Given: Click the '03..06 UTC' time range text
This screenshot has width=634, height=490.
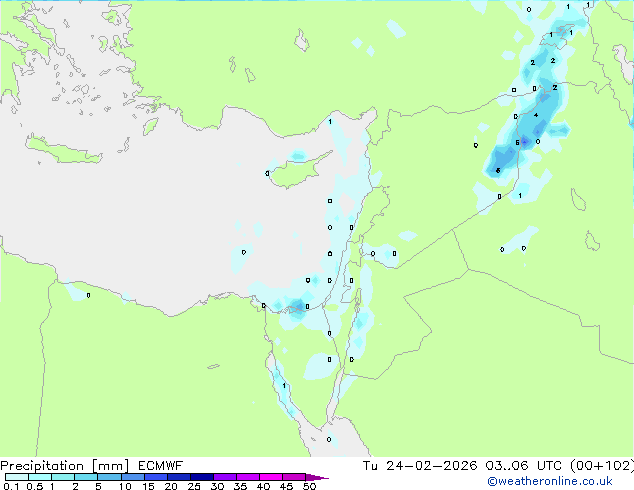Looking at the screenshot, I should coord(524,466).
